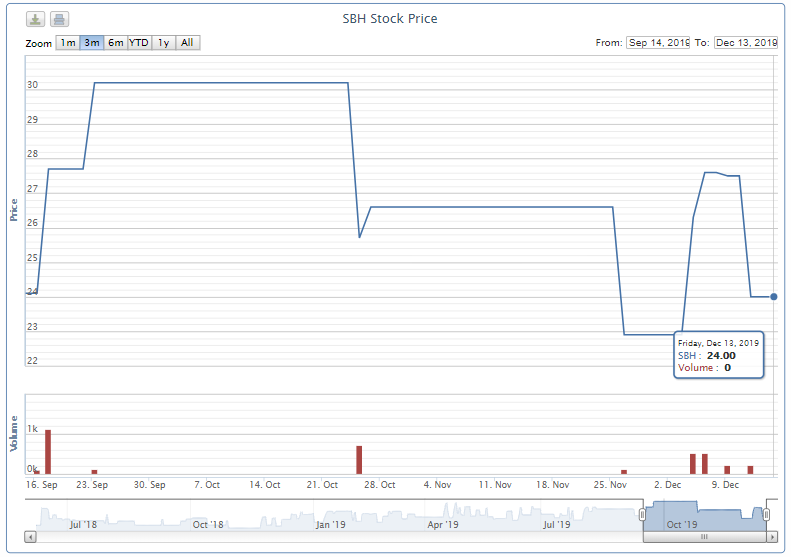
Task: Select the YTD zoom range
Action: point(139,43)
